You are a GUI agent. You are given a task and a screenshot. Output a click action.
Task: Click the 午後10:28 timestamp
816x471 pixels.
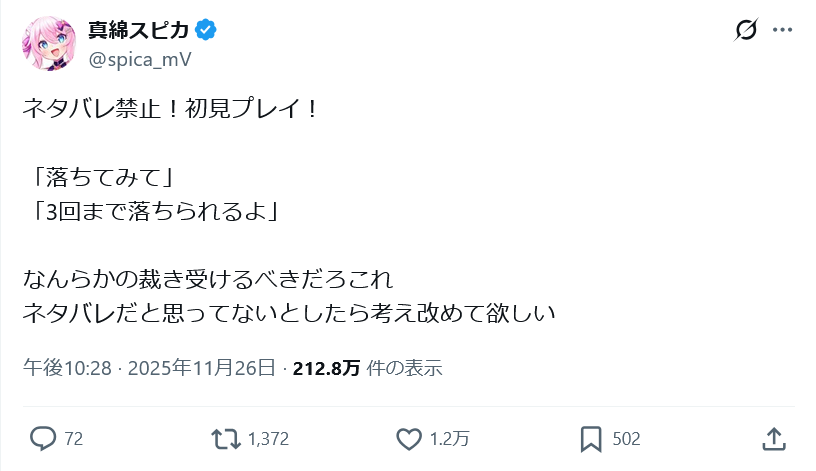pyautogui.click(x=66, y=368)
